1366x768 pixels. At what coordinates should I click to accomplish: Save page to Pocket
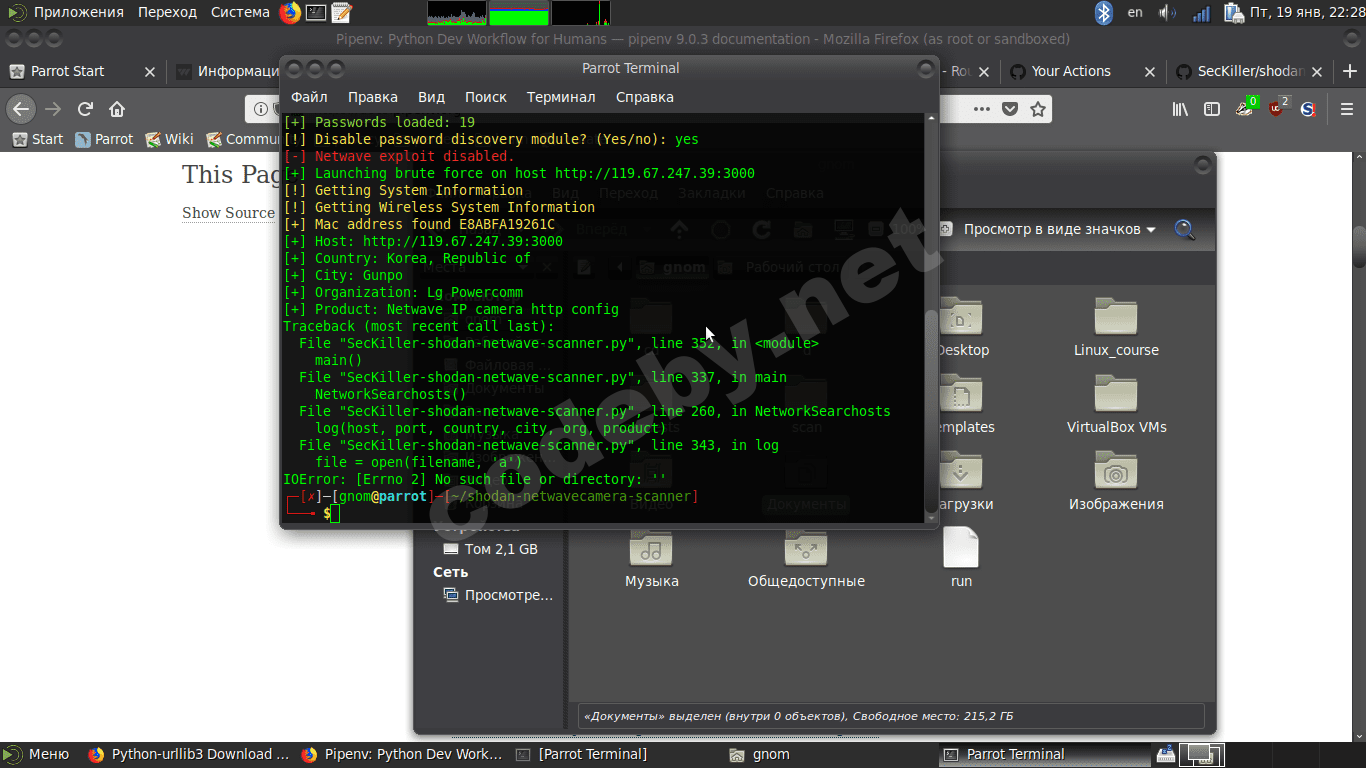click(1010, 108)
